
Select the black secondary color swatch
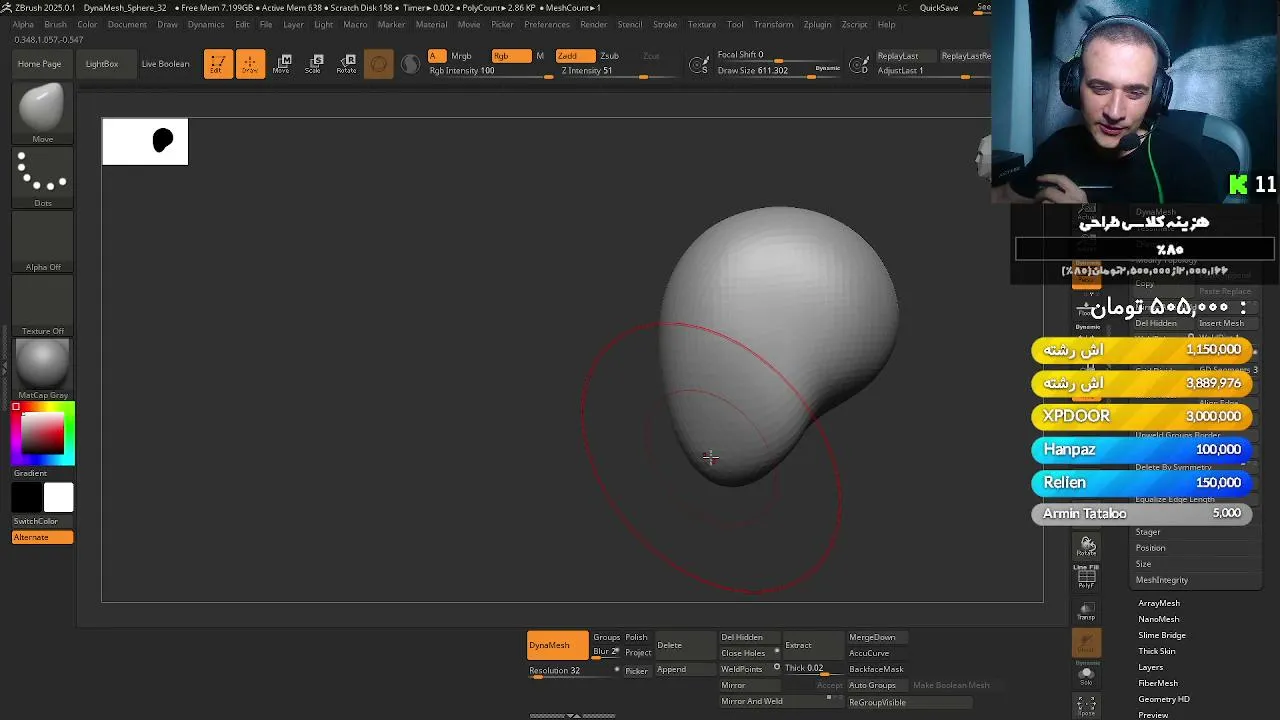click(x=27, y=497)
